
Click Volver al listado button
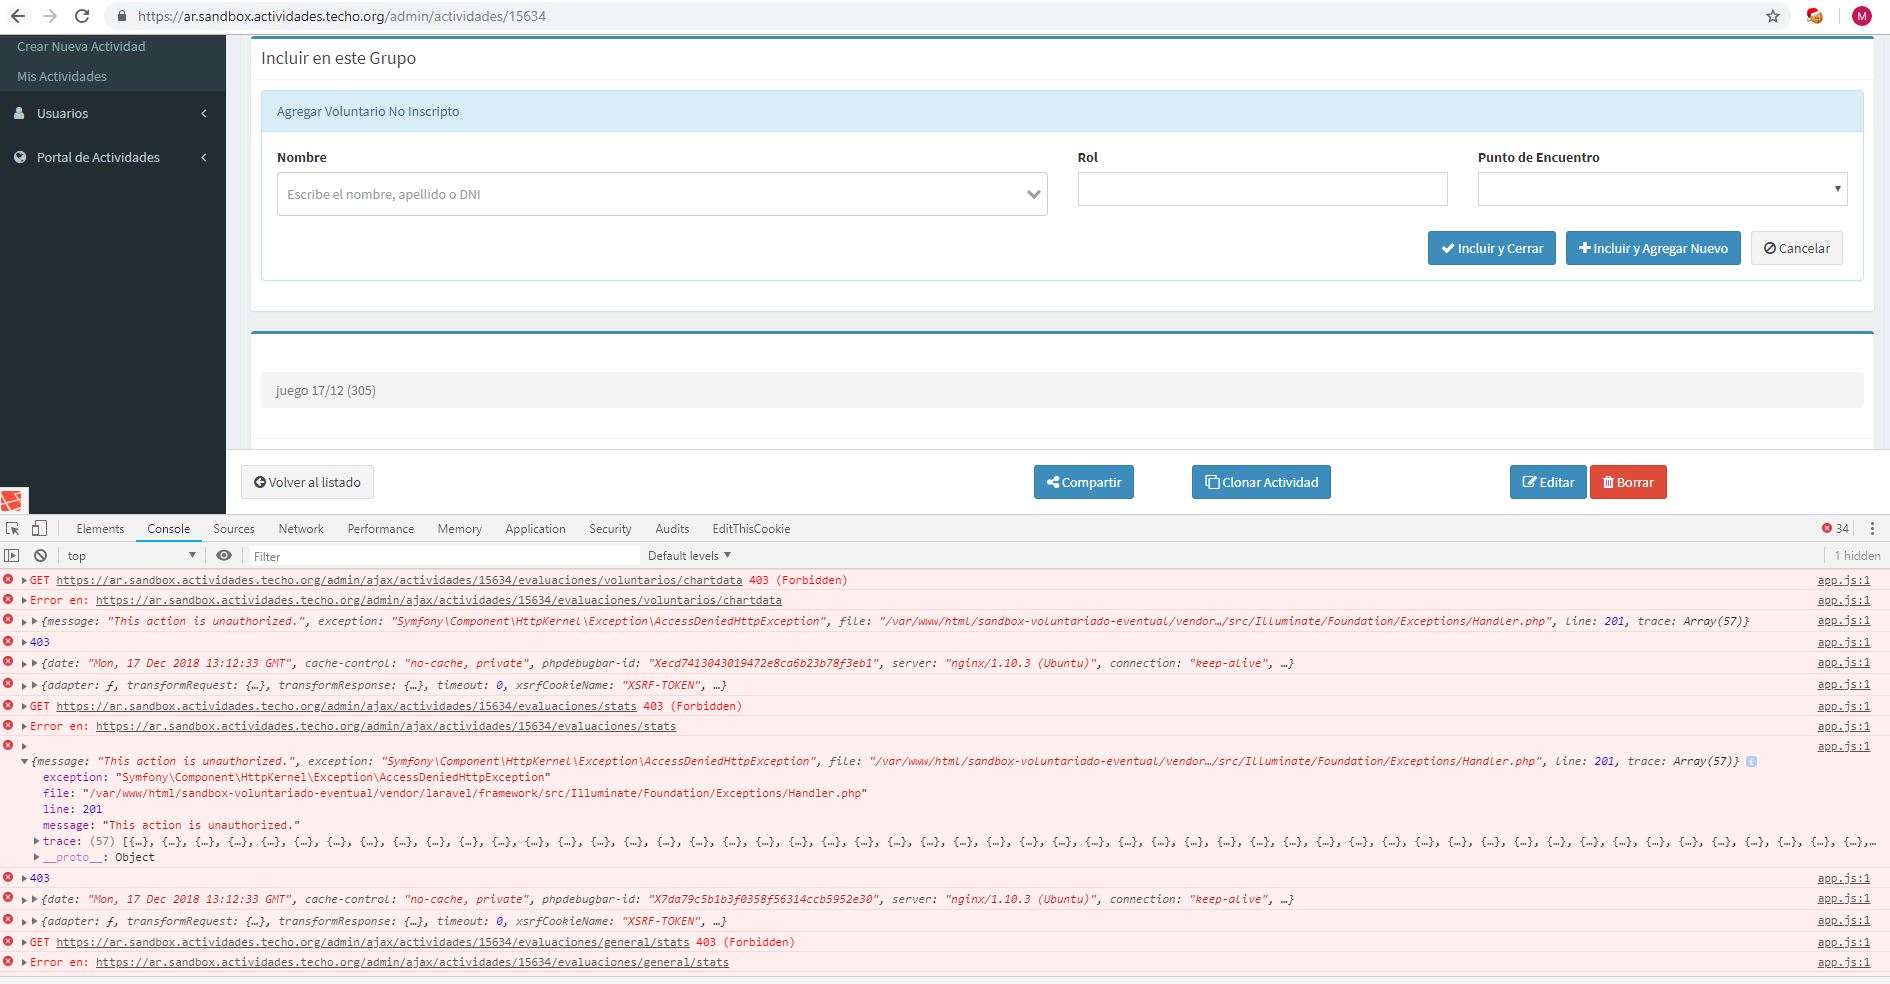pyautogui.click(x=307, y=482)
